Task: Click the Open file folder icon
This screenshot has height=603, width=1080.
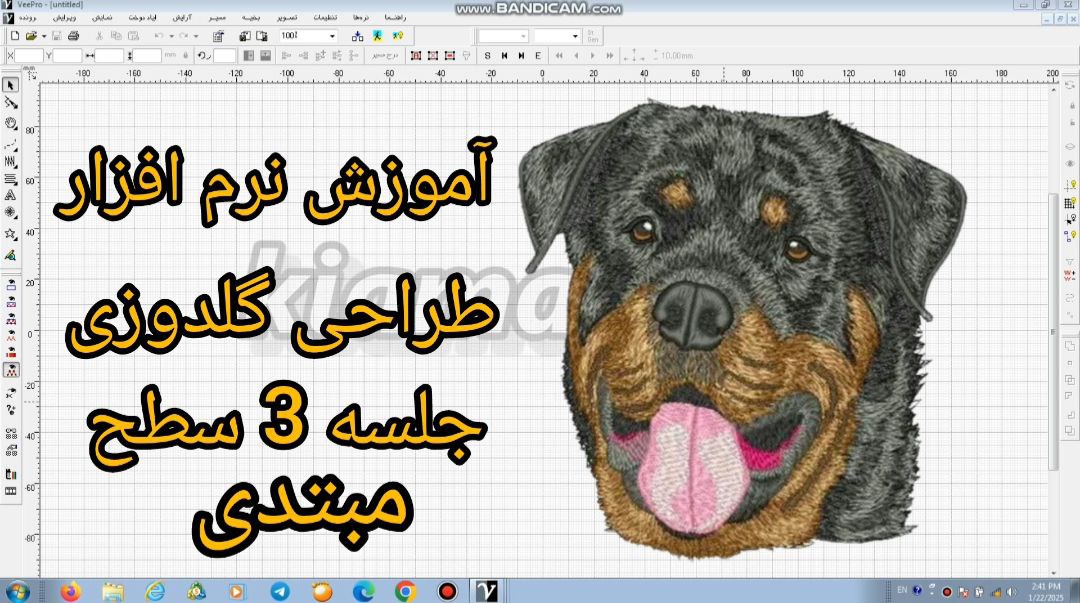Action: (31, 36)
